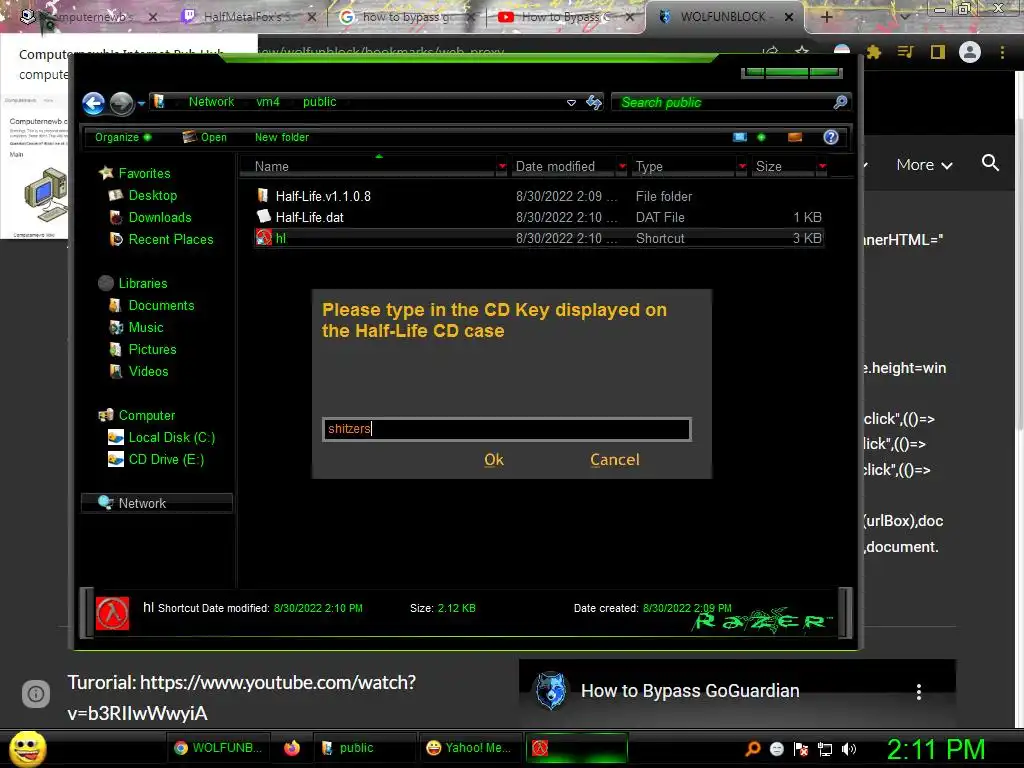The height and width of the screenshot is (768, 1024).
Task: Click the info icon beside Turorial text
Action: tap(36, 694)
